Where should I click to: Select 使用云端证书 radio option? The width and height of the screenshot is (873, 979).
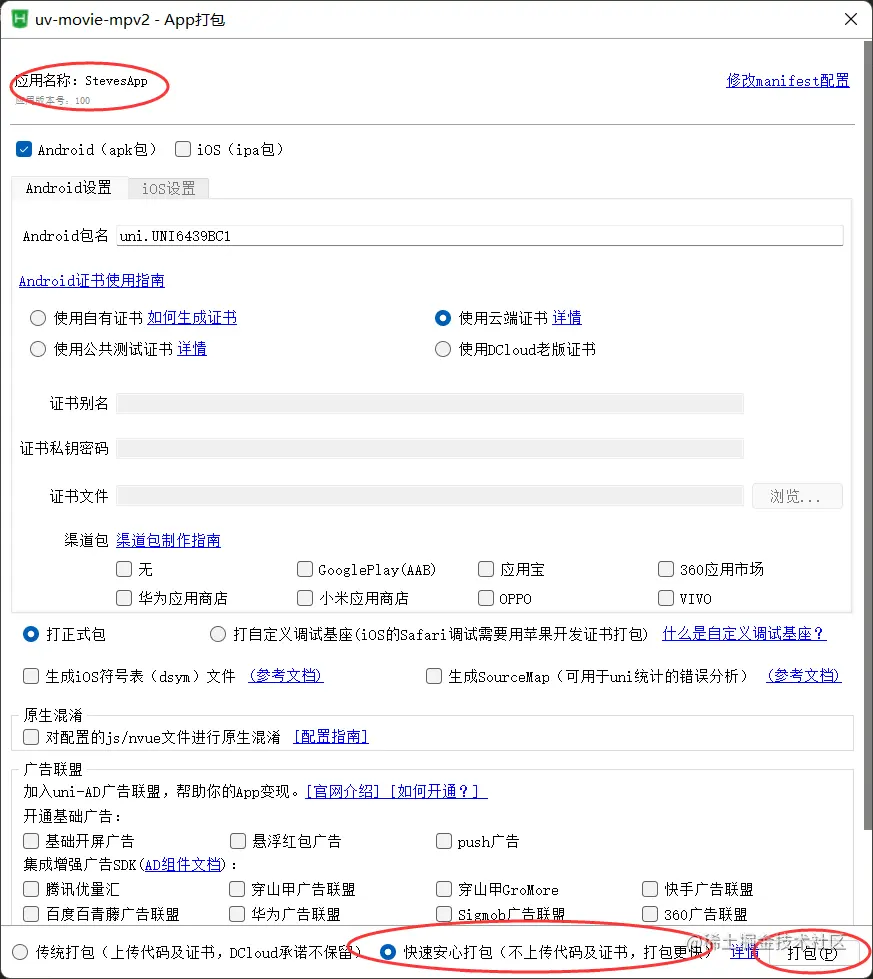pyautogui.click(x=443, y=318)
